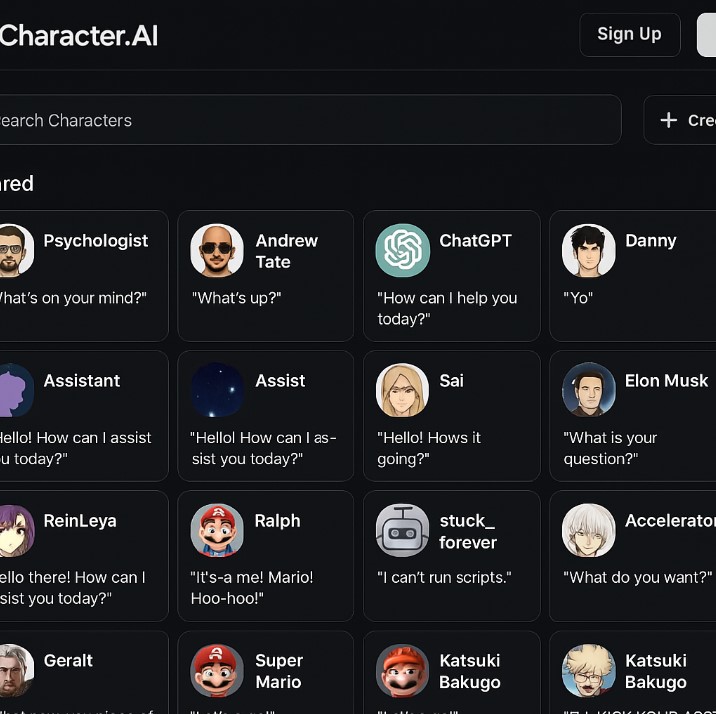Viewport: 716px width, 714px height.
Task: Click the Elon Musk portrait avatar
Action: pyautogui.click(x=589, y=390)
